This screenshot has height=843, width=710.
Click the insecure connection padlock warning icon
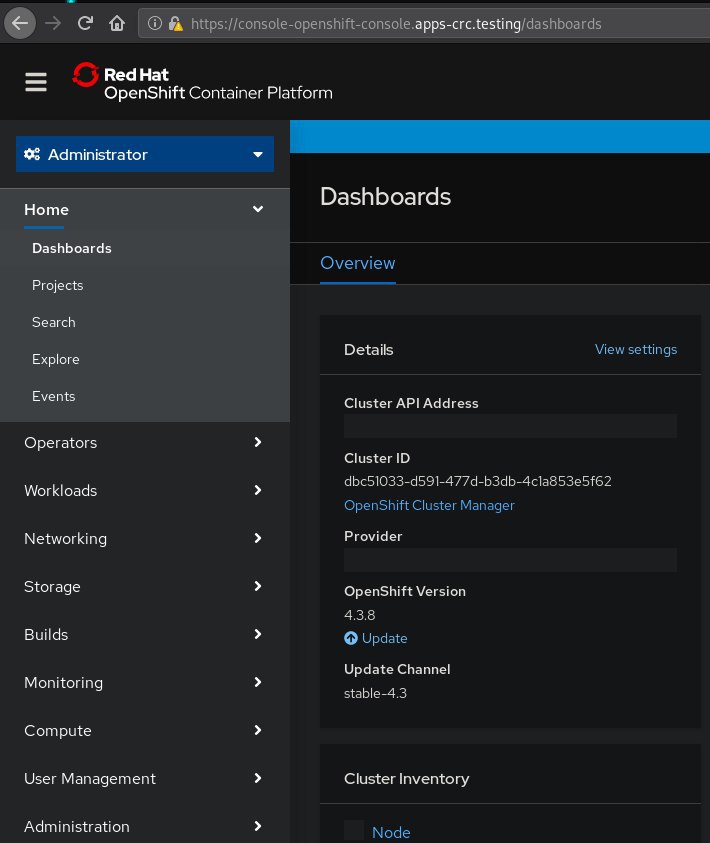pyautogui.click(x=175, y=24)
